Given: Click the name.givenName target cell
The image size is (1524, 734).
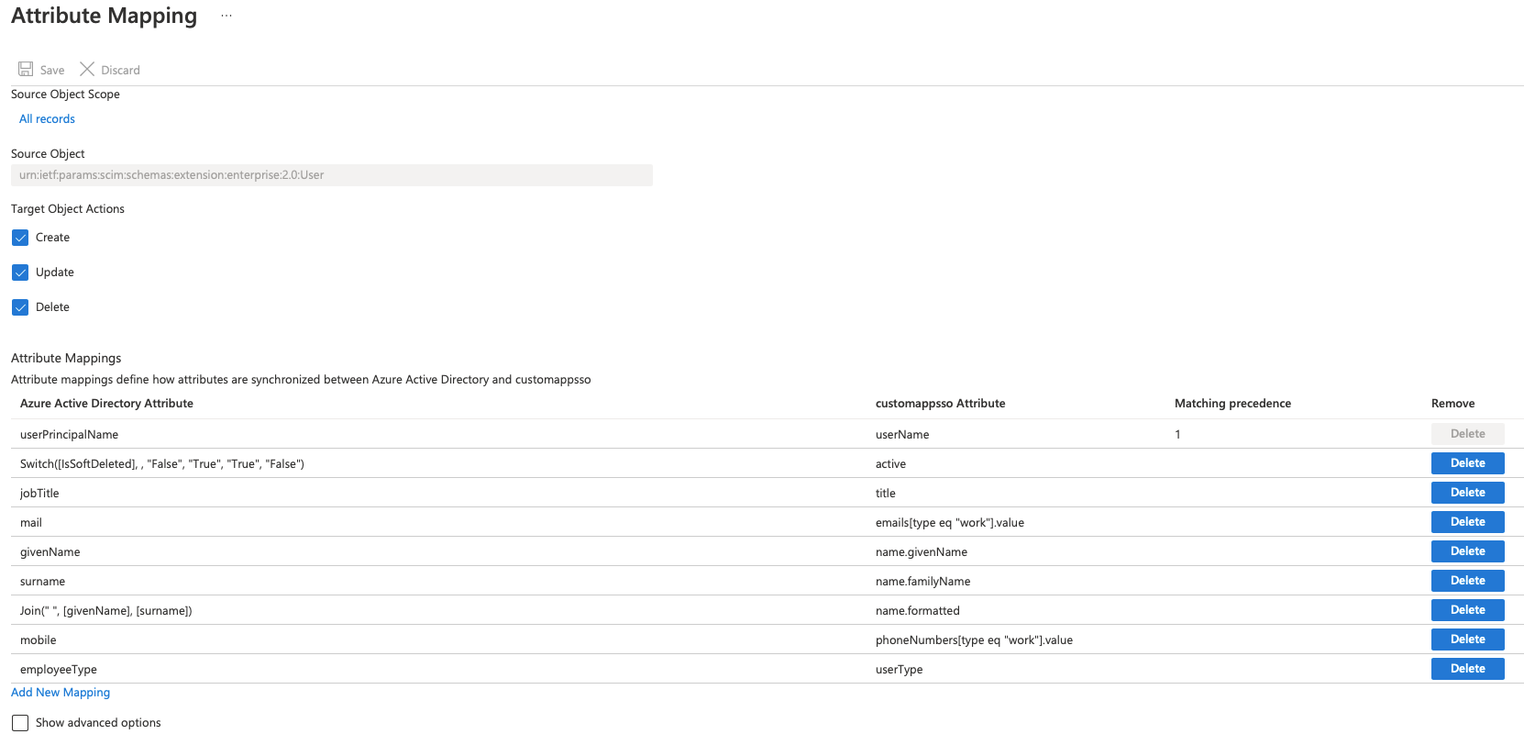Looking at the screenshot, I should (921, 552).
